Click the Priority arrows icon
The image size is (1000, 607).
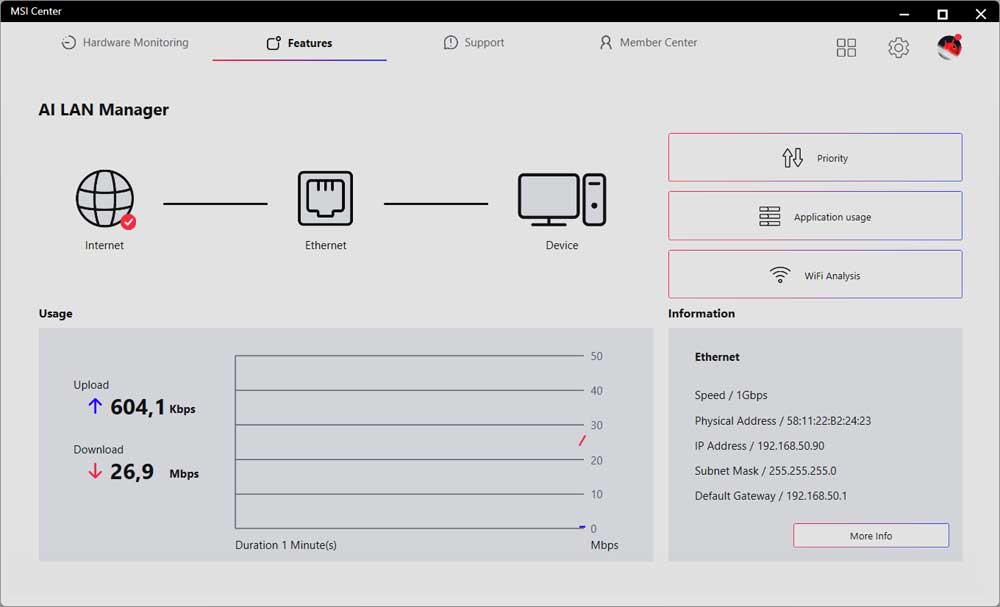click(x=792, y=158)
